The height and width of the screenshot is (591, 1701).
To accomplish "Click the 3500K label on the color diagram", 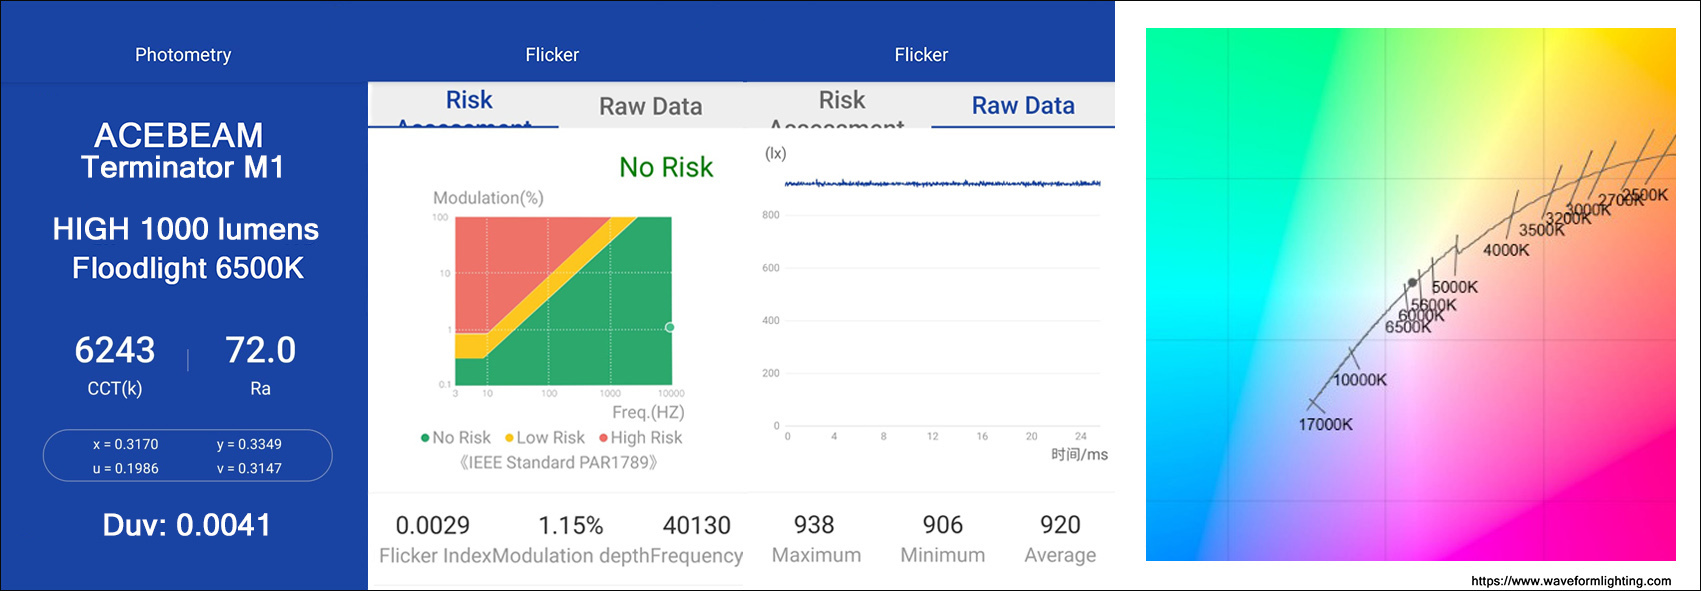I will pyautogui.click(x=1542, y=230).
